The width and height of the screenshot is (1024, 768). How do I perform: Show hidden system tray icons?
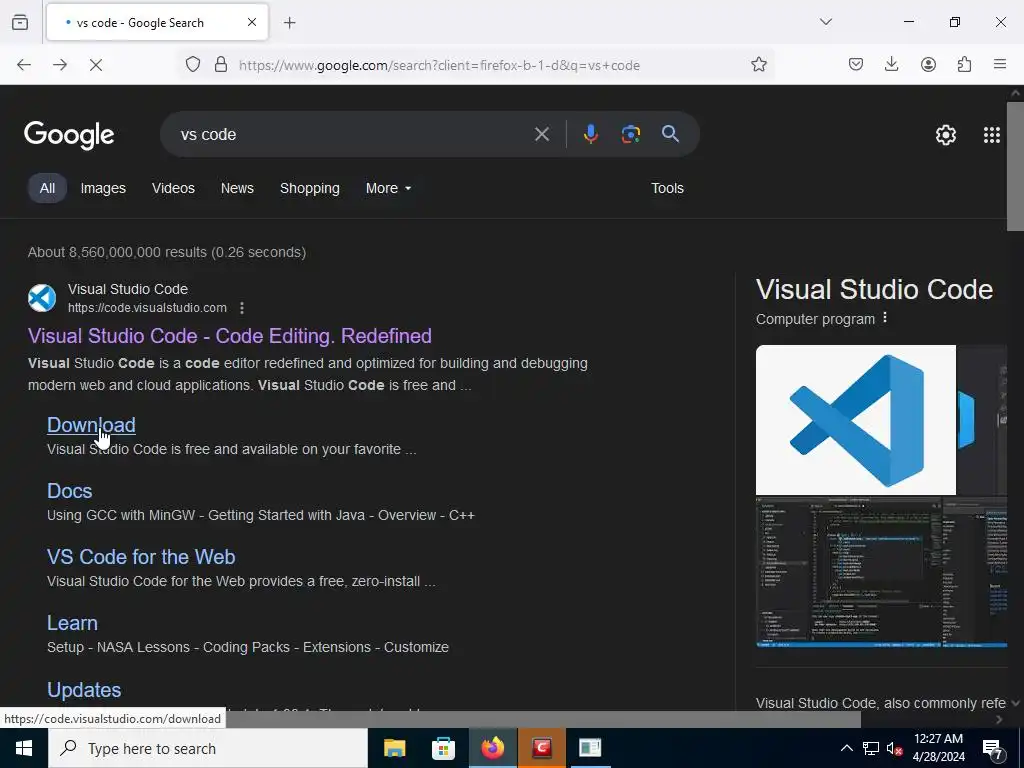846,748
